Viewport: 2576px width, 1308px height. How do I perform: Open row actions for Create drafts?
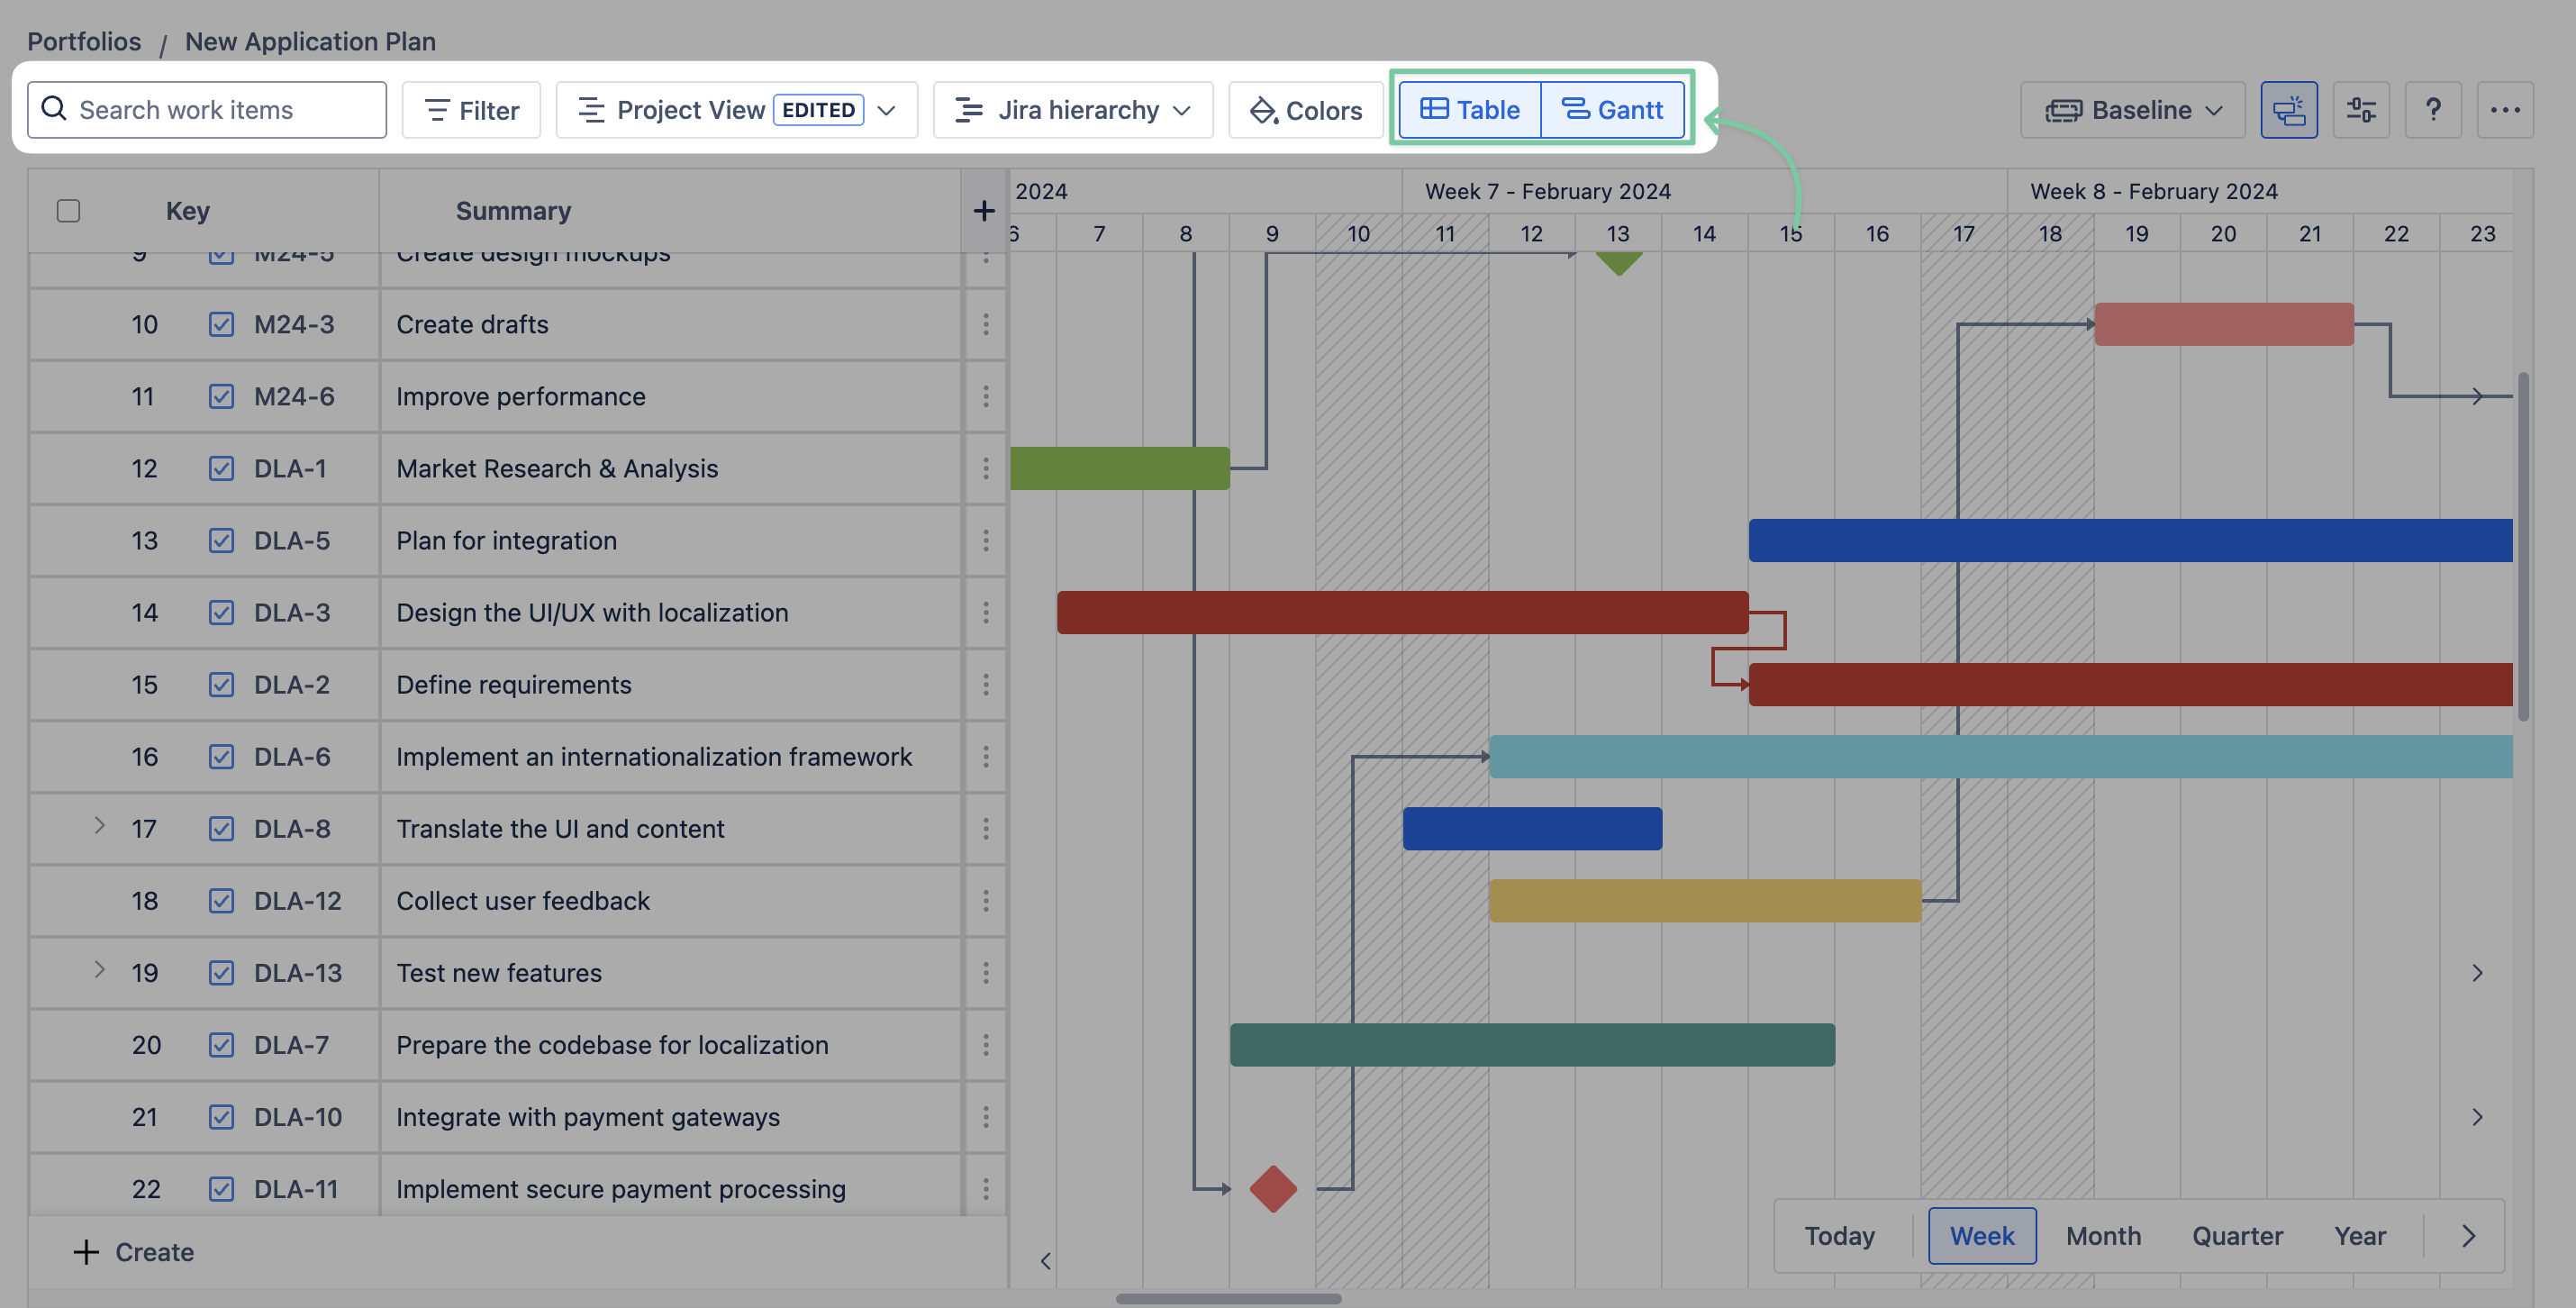point(985,324)
